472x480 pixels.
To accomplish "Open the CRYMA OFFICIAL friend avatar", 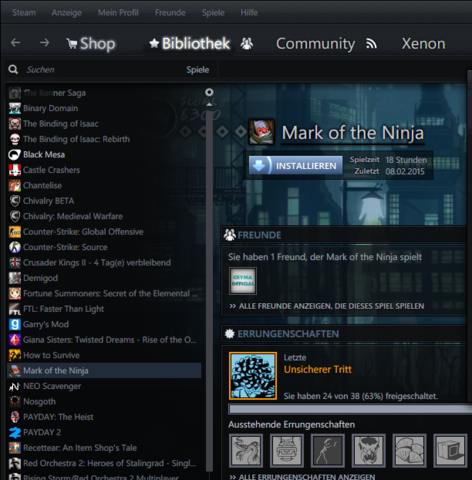I will [x=243, y=281].
